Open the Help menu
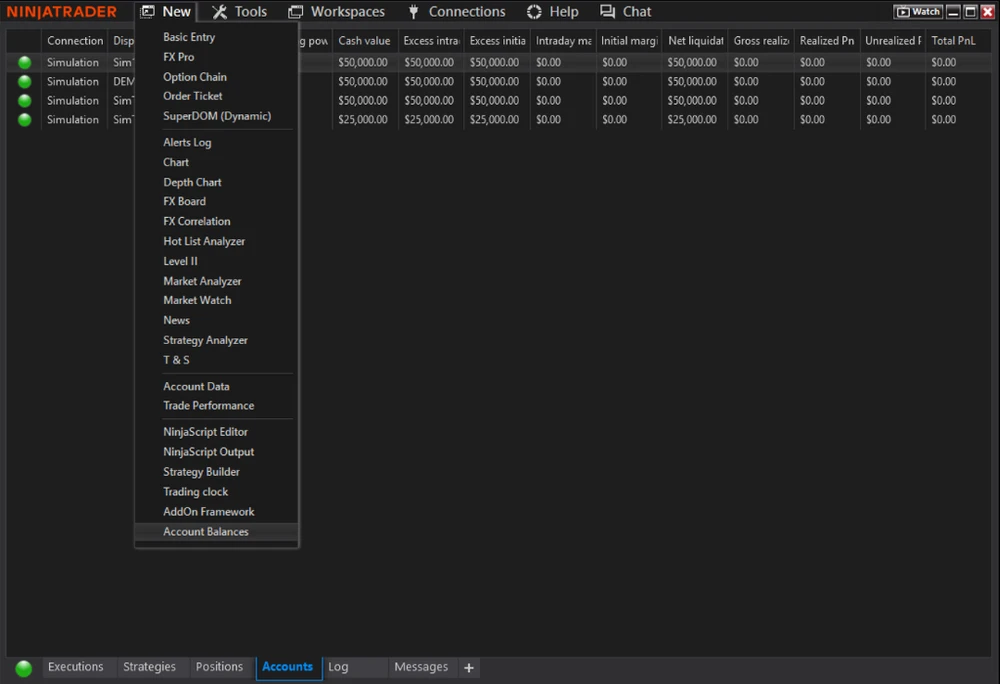This screenshot has height=684, width=1000. 552,11
